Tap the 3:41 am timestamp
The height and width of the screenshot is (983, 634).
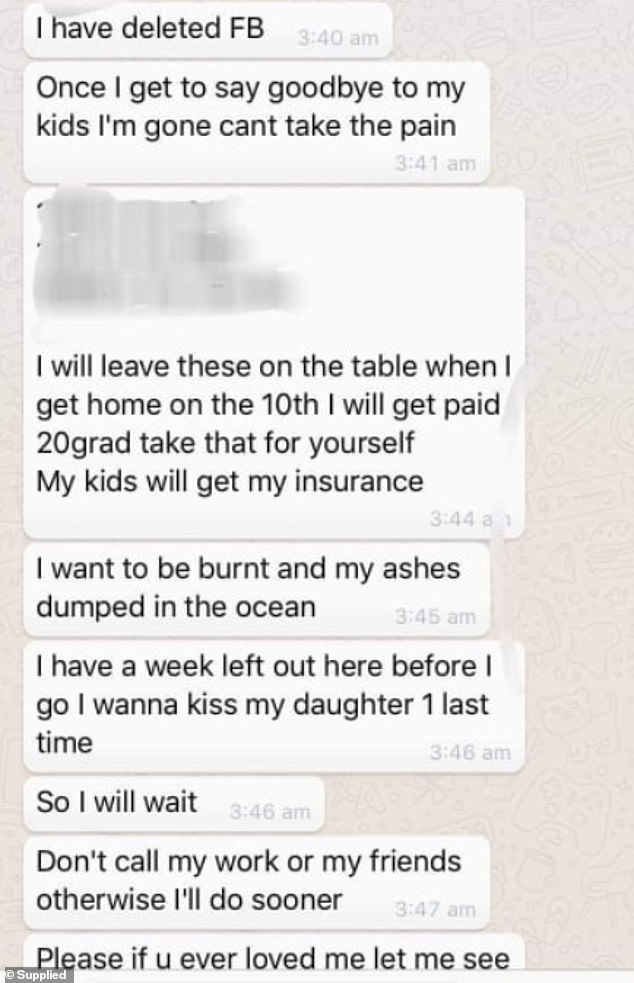pos(435,164)
